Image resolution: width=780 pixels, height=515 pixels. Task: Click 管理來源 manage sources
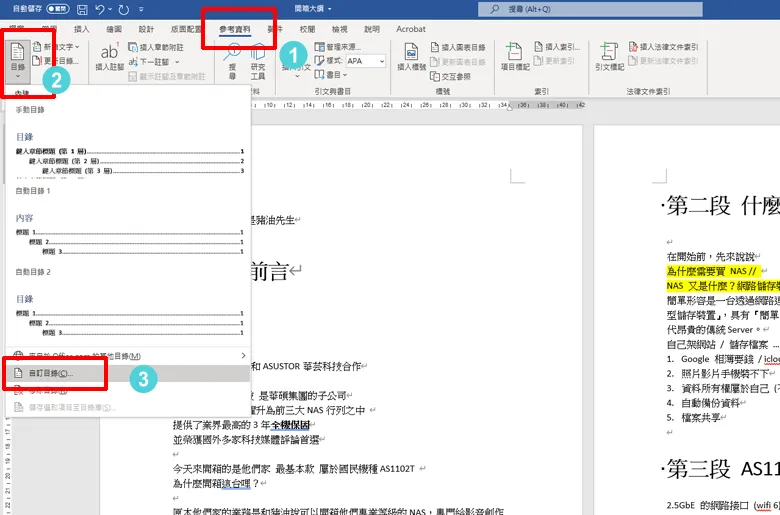[338, 47]
